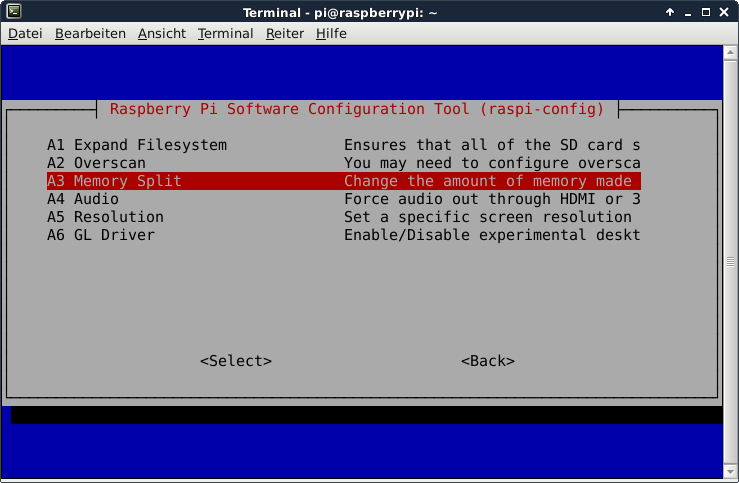
Task: Click the <Back> button
Action: coord(487,360)
